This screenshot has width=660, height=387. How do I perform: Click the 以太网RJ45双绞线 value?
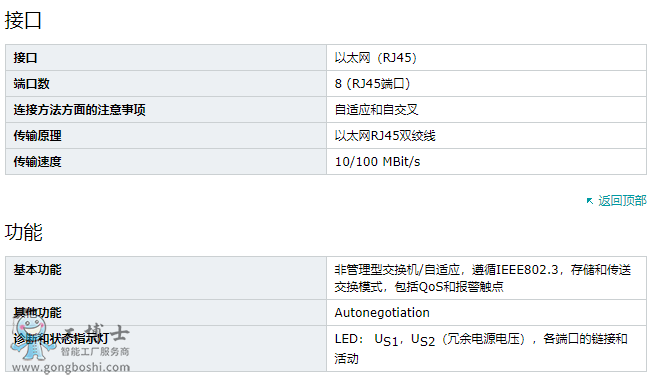coord(385,136)
